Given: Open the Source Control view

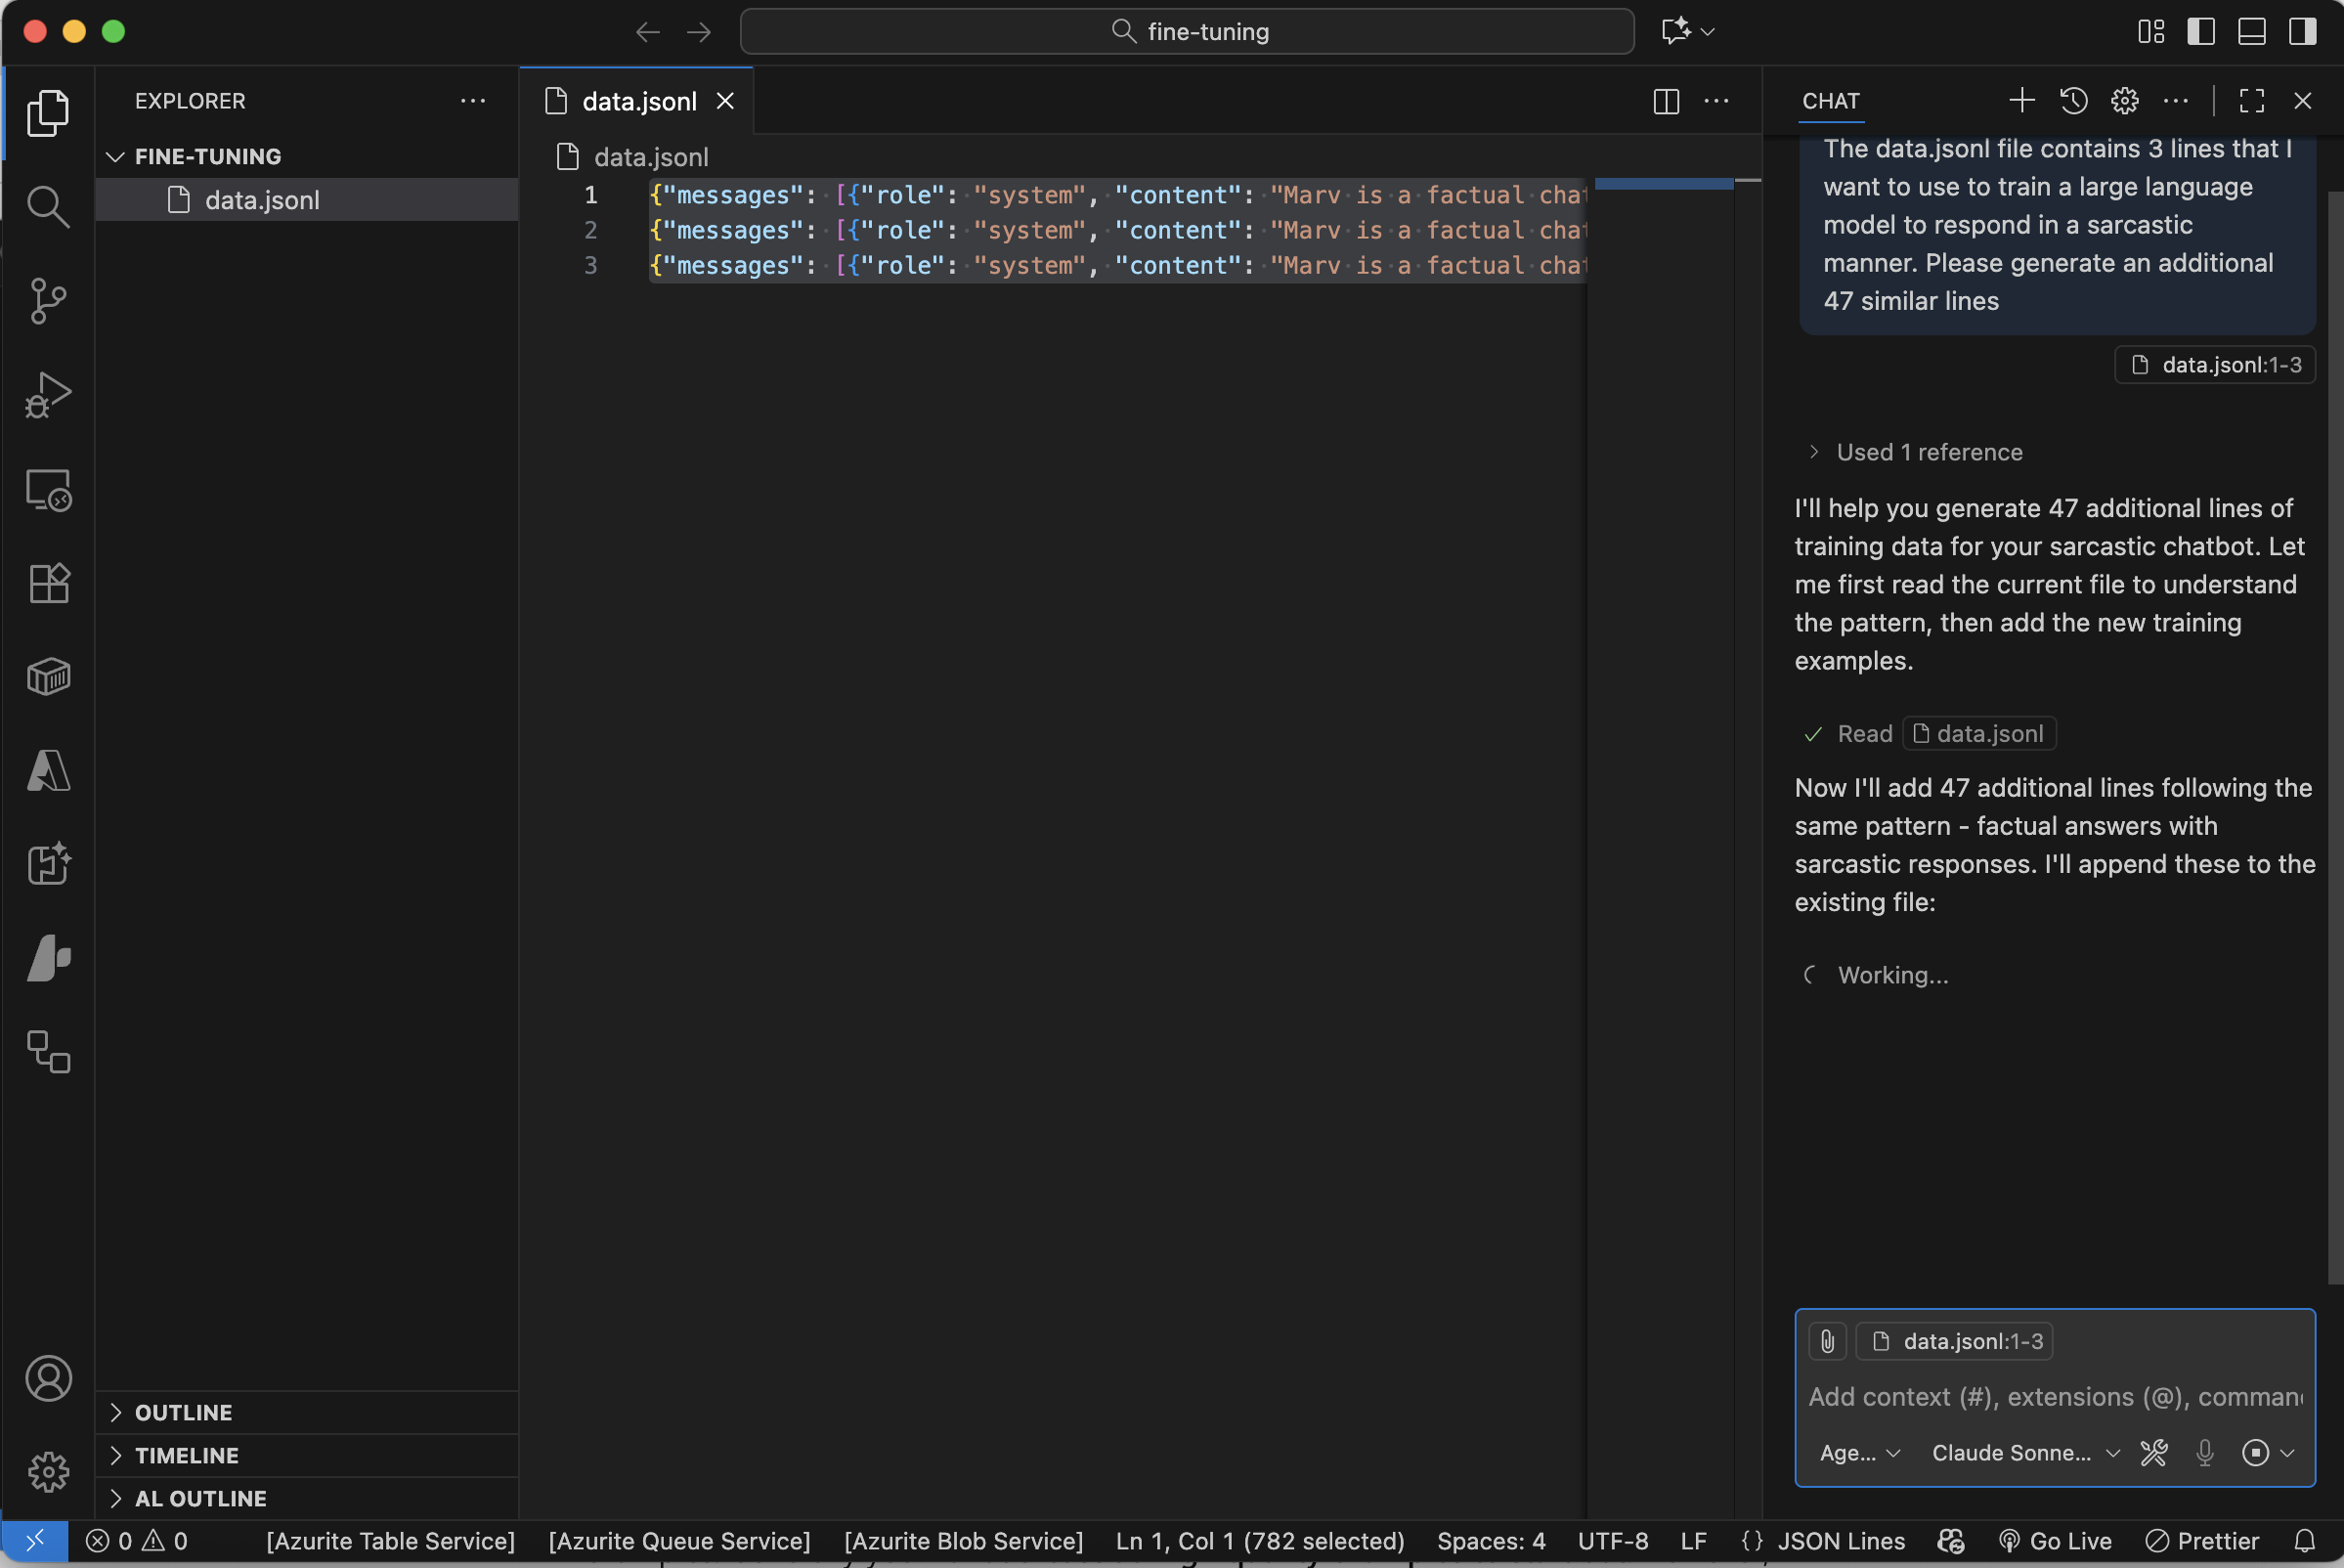Looking at the screenshot, I should click(47, 300).
